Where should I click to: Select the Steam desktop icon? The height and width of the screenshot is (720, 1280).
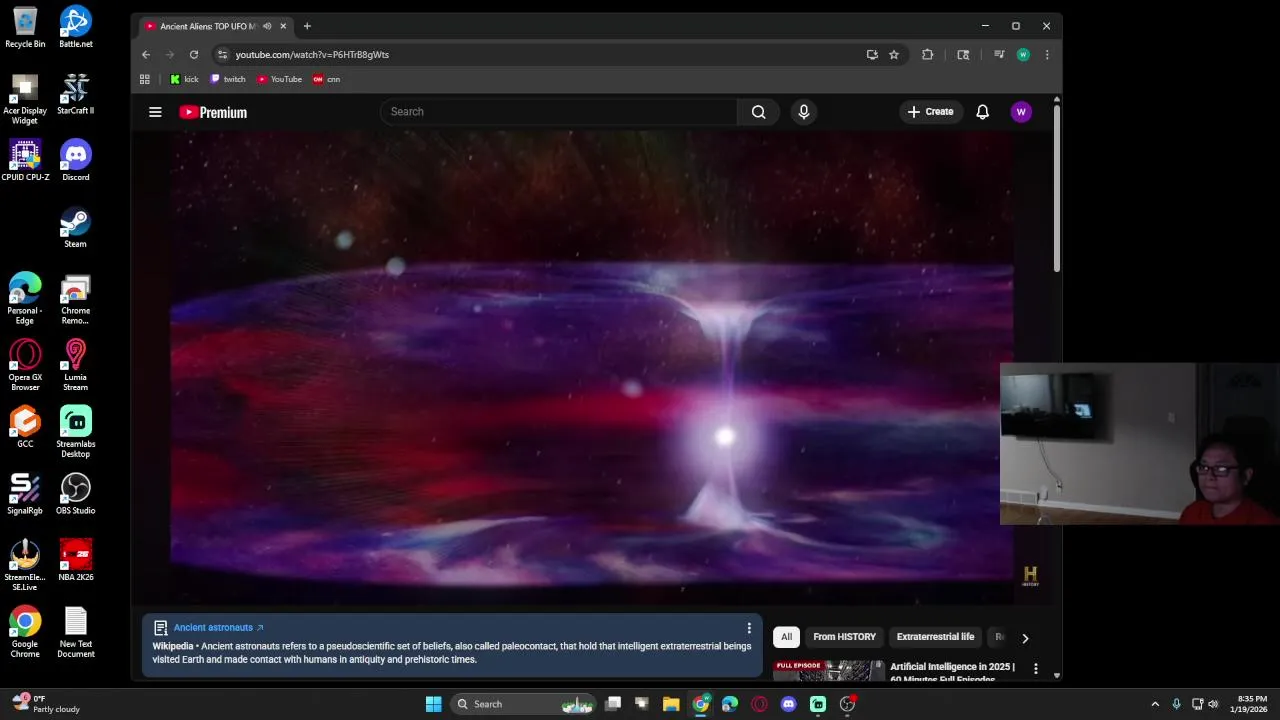(76, 227)
